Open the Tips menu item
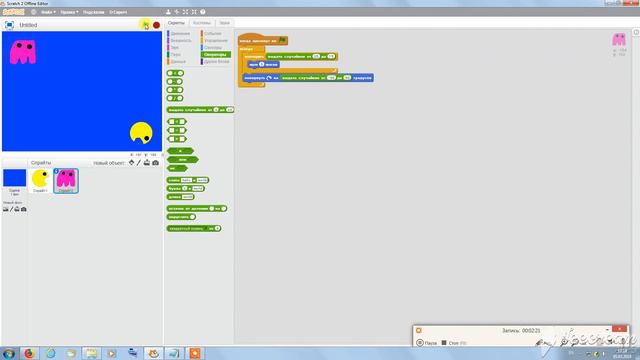The image size is (640, 360). click(x=93, y=12)
